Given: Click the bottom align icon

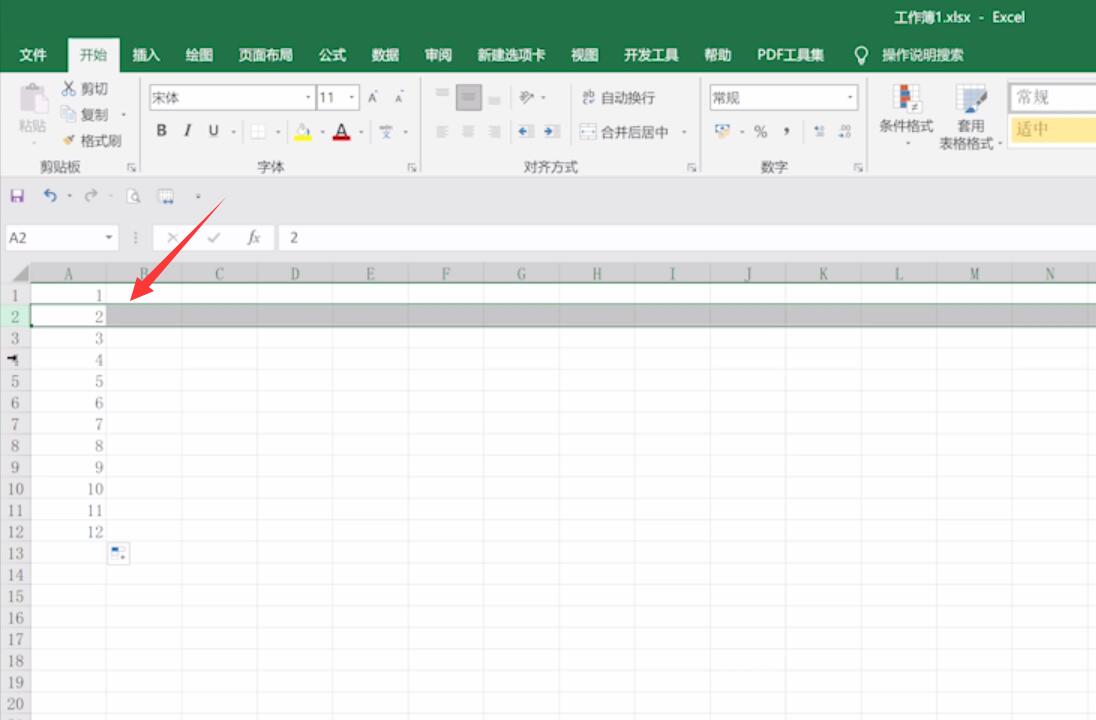Looking at the screenshot, I should pyautogui.click(x=494, y=99).
